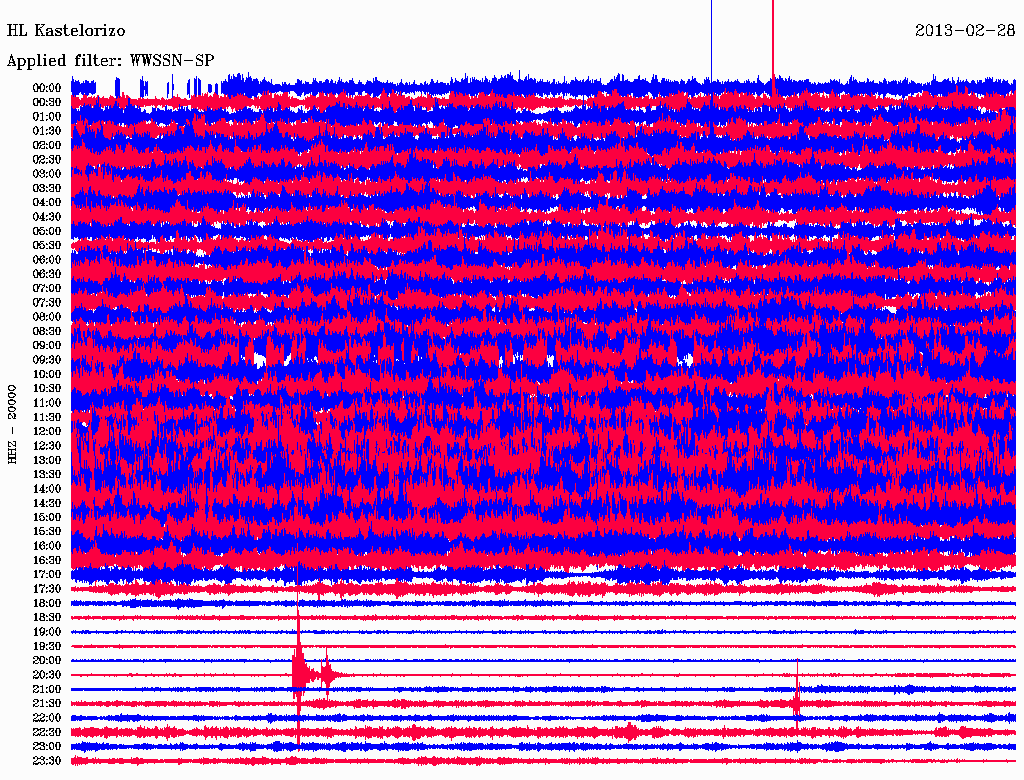
Task: Click the 02:30 time label
Action: point(47,159)
